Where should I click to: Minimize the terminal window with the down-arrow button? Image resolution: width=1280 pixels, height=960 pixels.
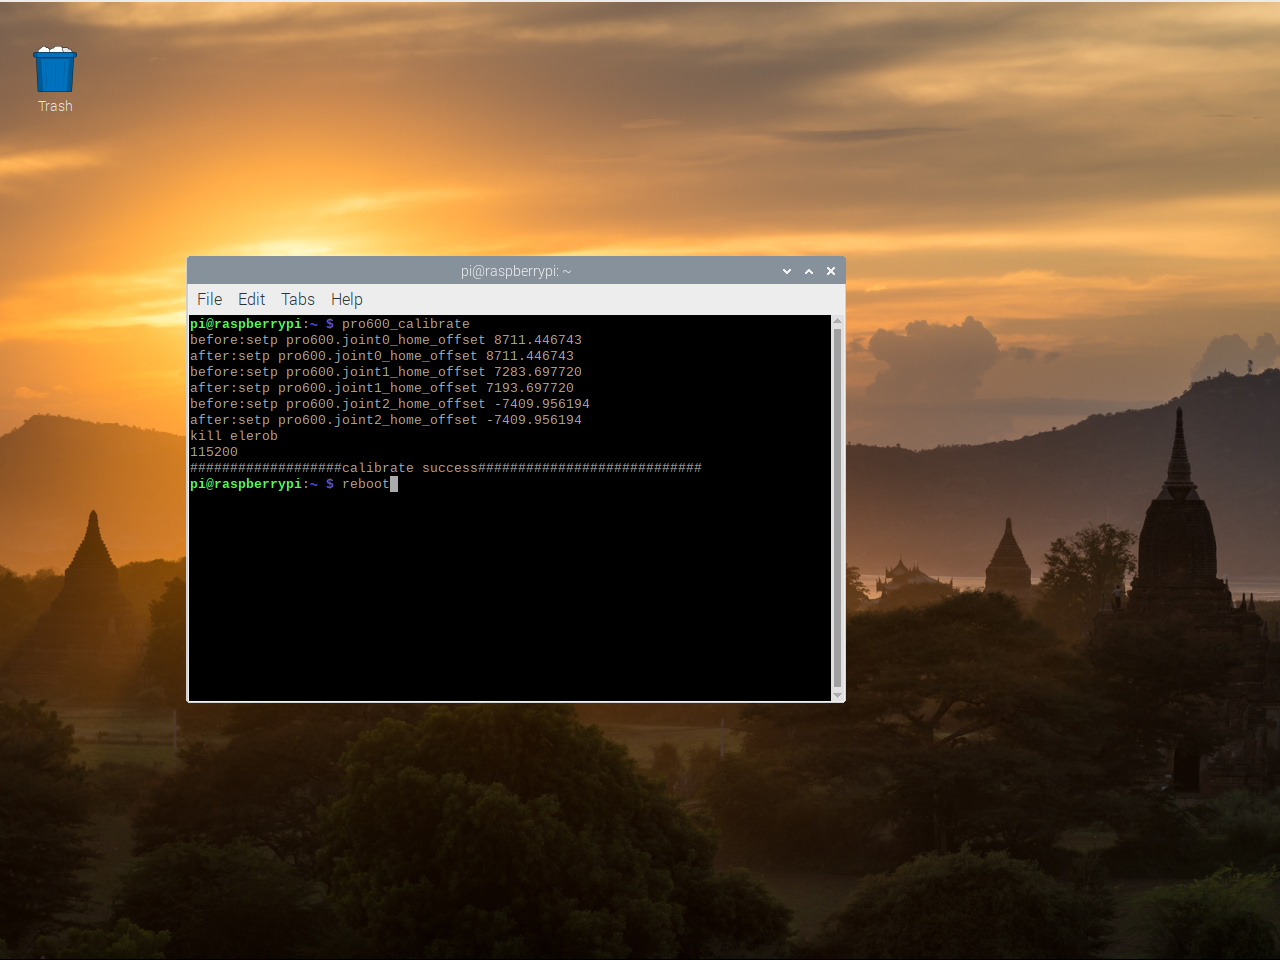click(787, 270)
